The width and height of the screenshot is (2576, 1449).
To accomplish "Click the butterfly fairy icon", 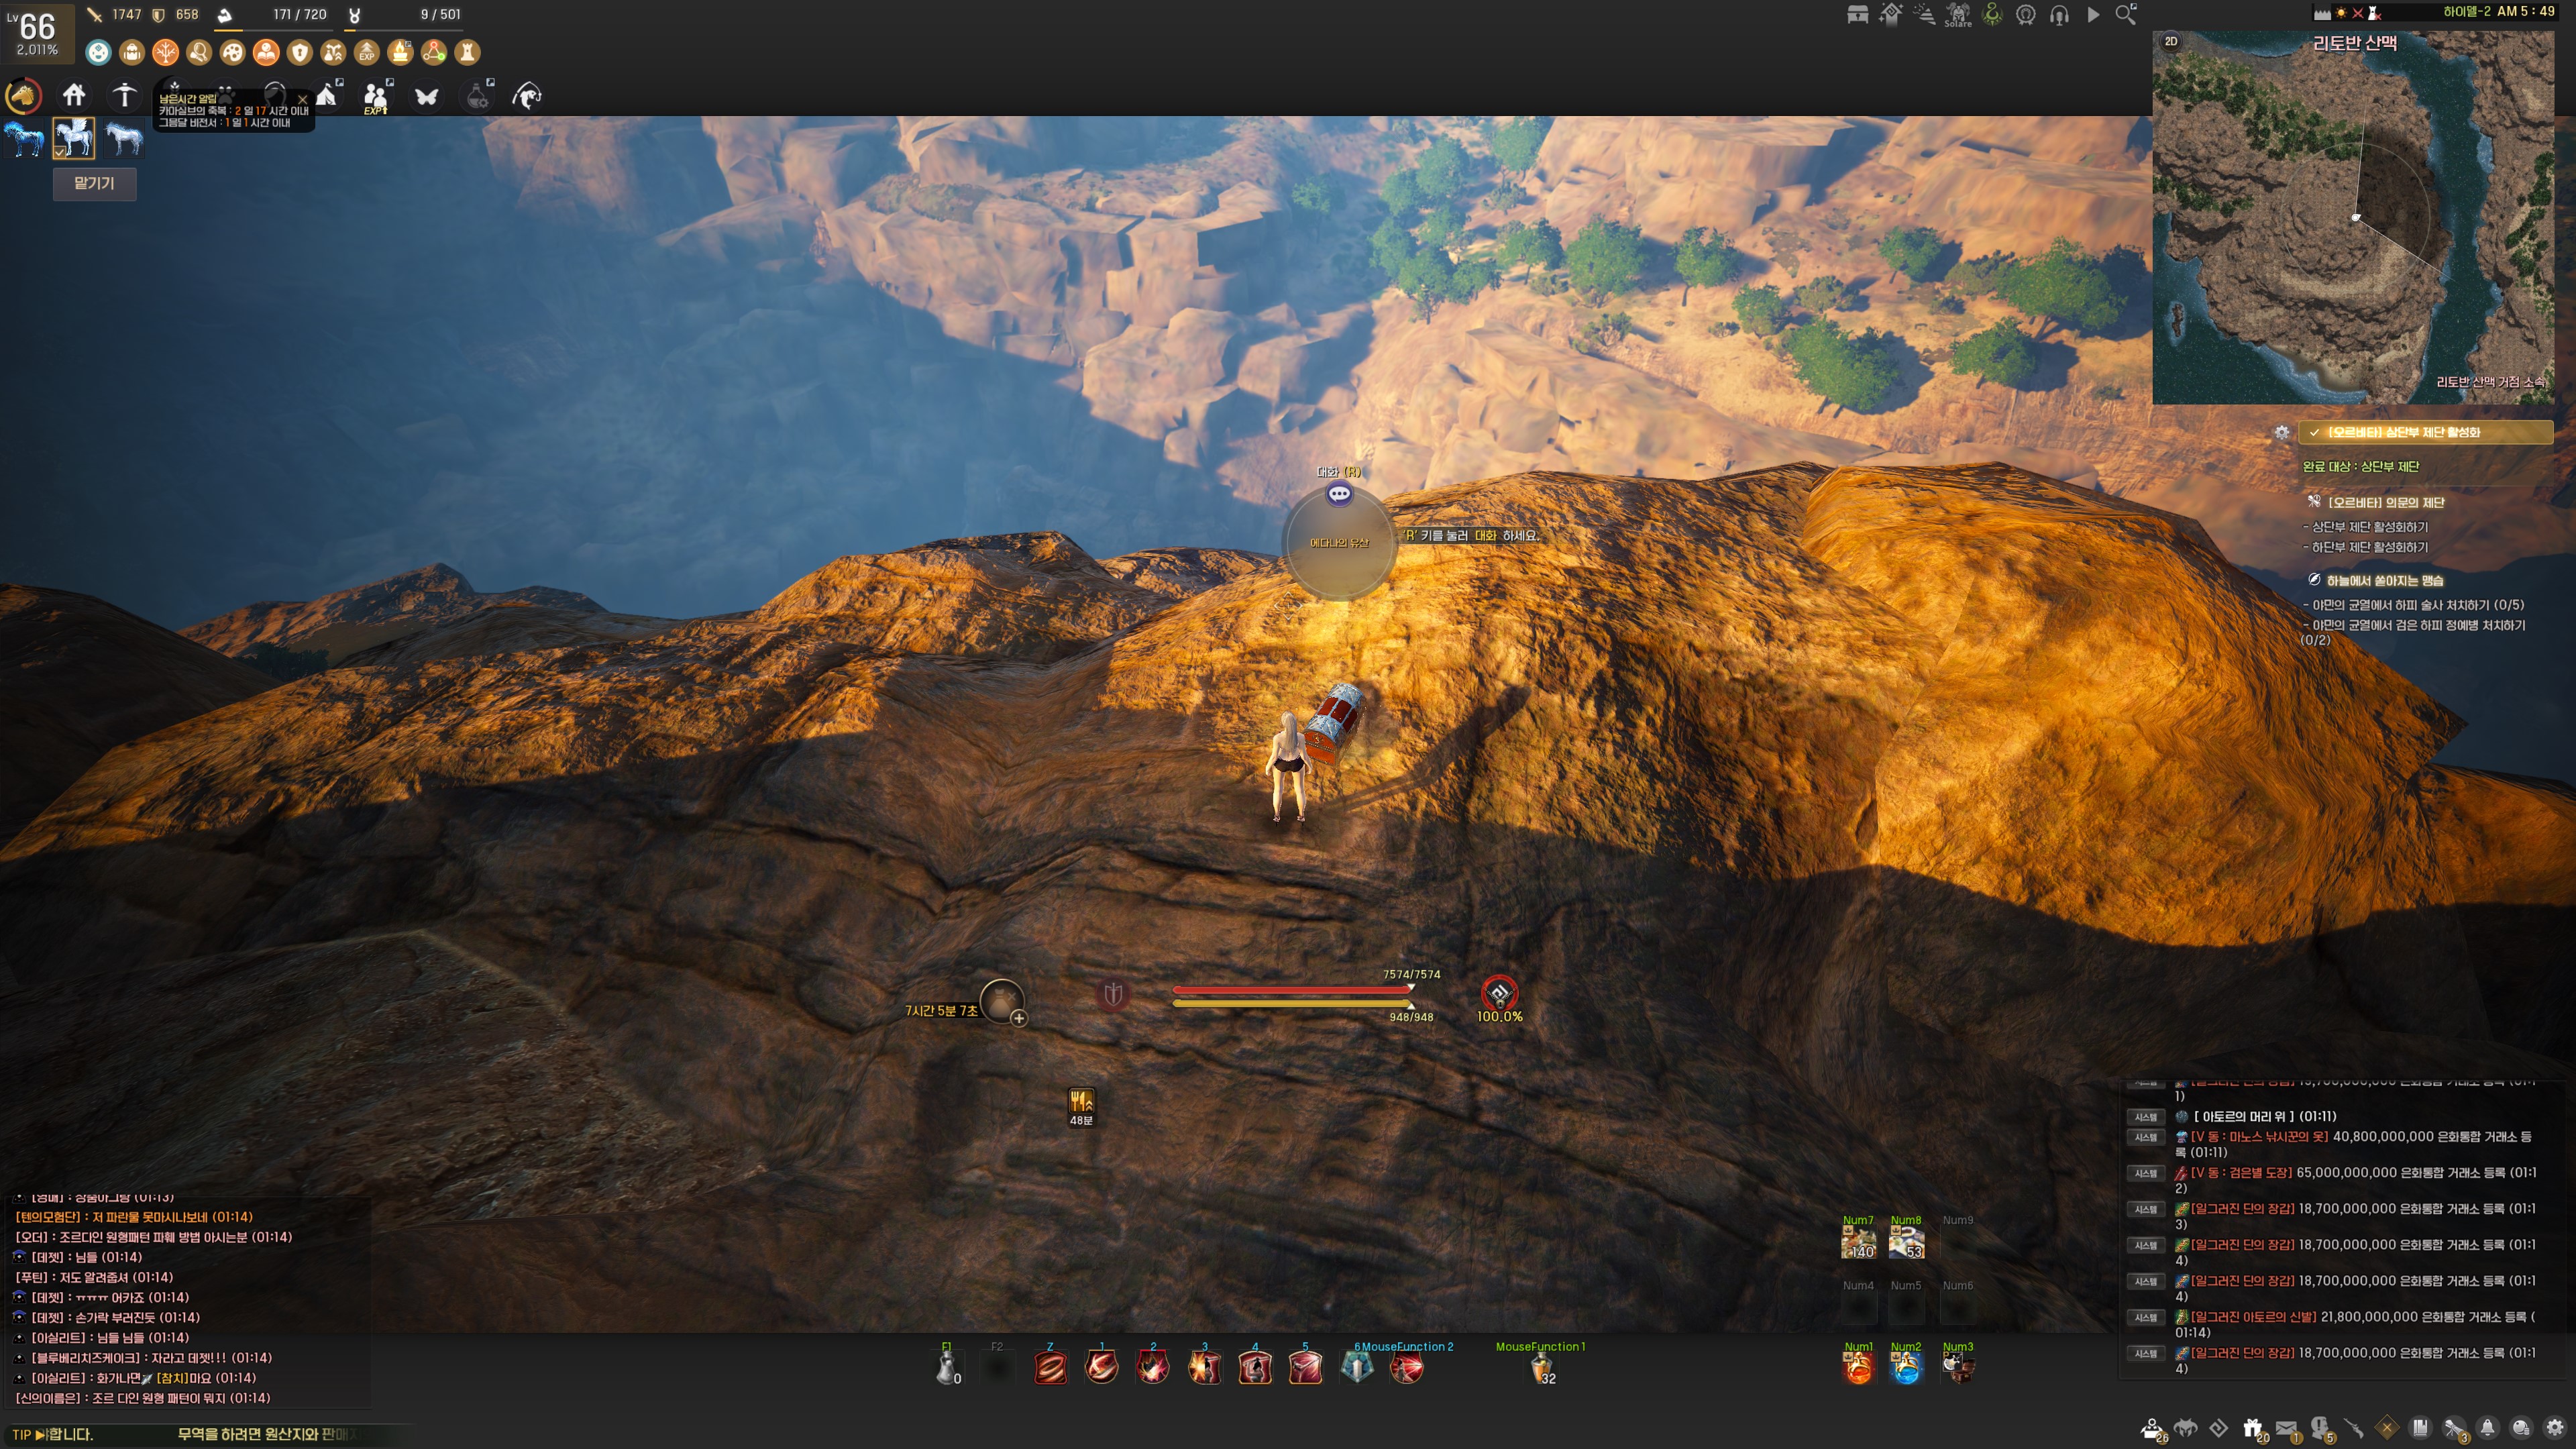I will click(427, 97).
